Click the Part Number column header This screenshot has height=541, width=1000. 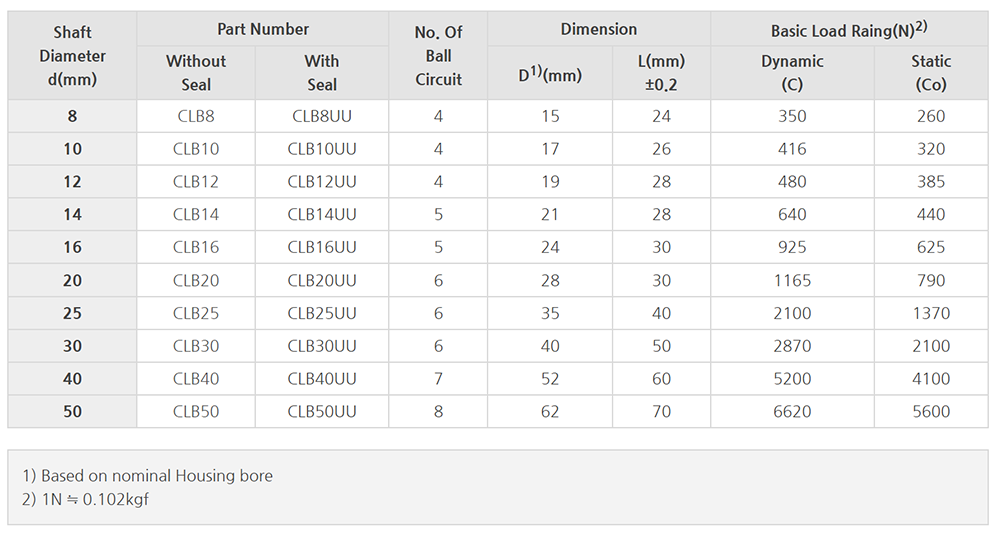point(262,30)
